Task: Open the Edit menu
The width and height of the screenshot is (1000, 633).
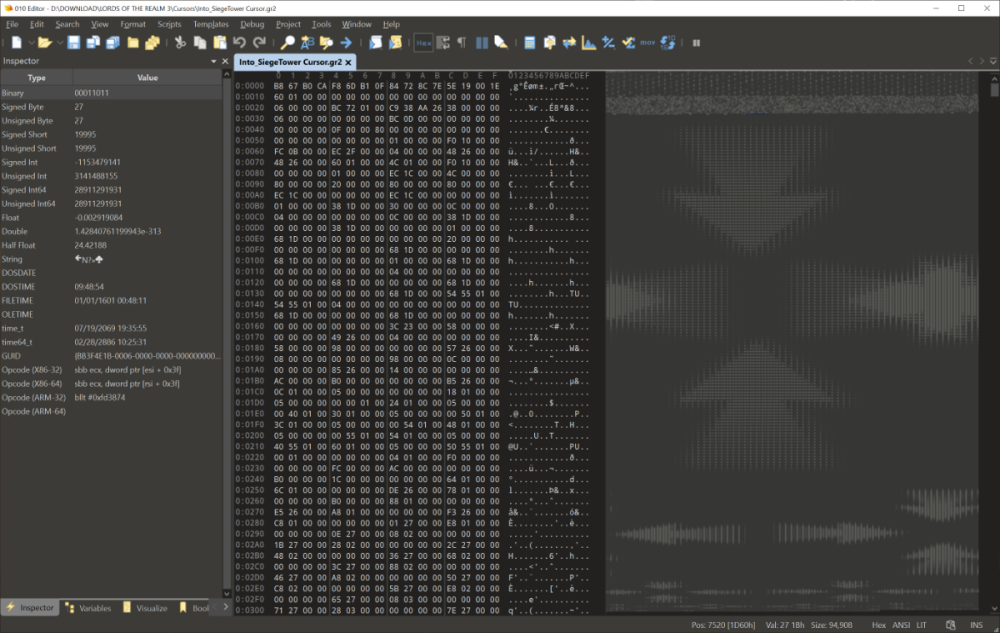Action: point(37,24)
